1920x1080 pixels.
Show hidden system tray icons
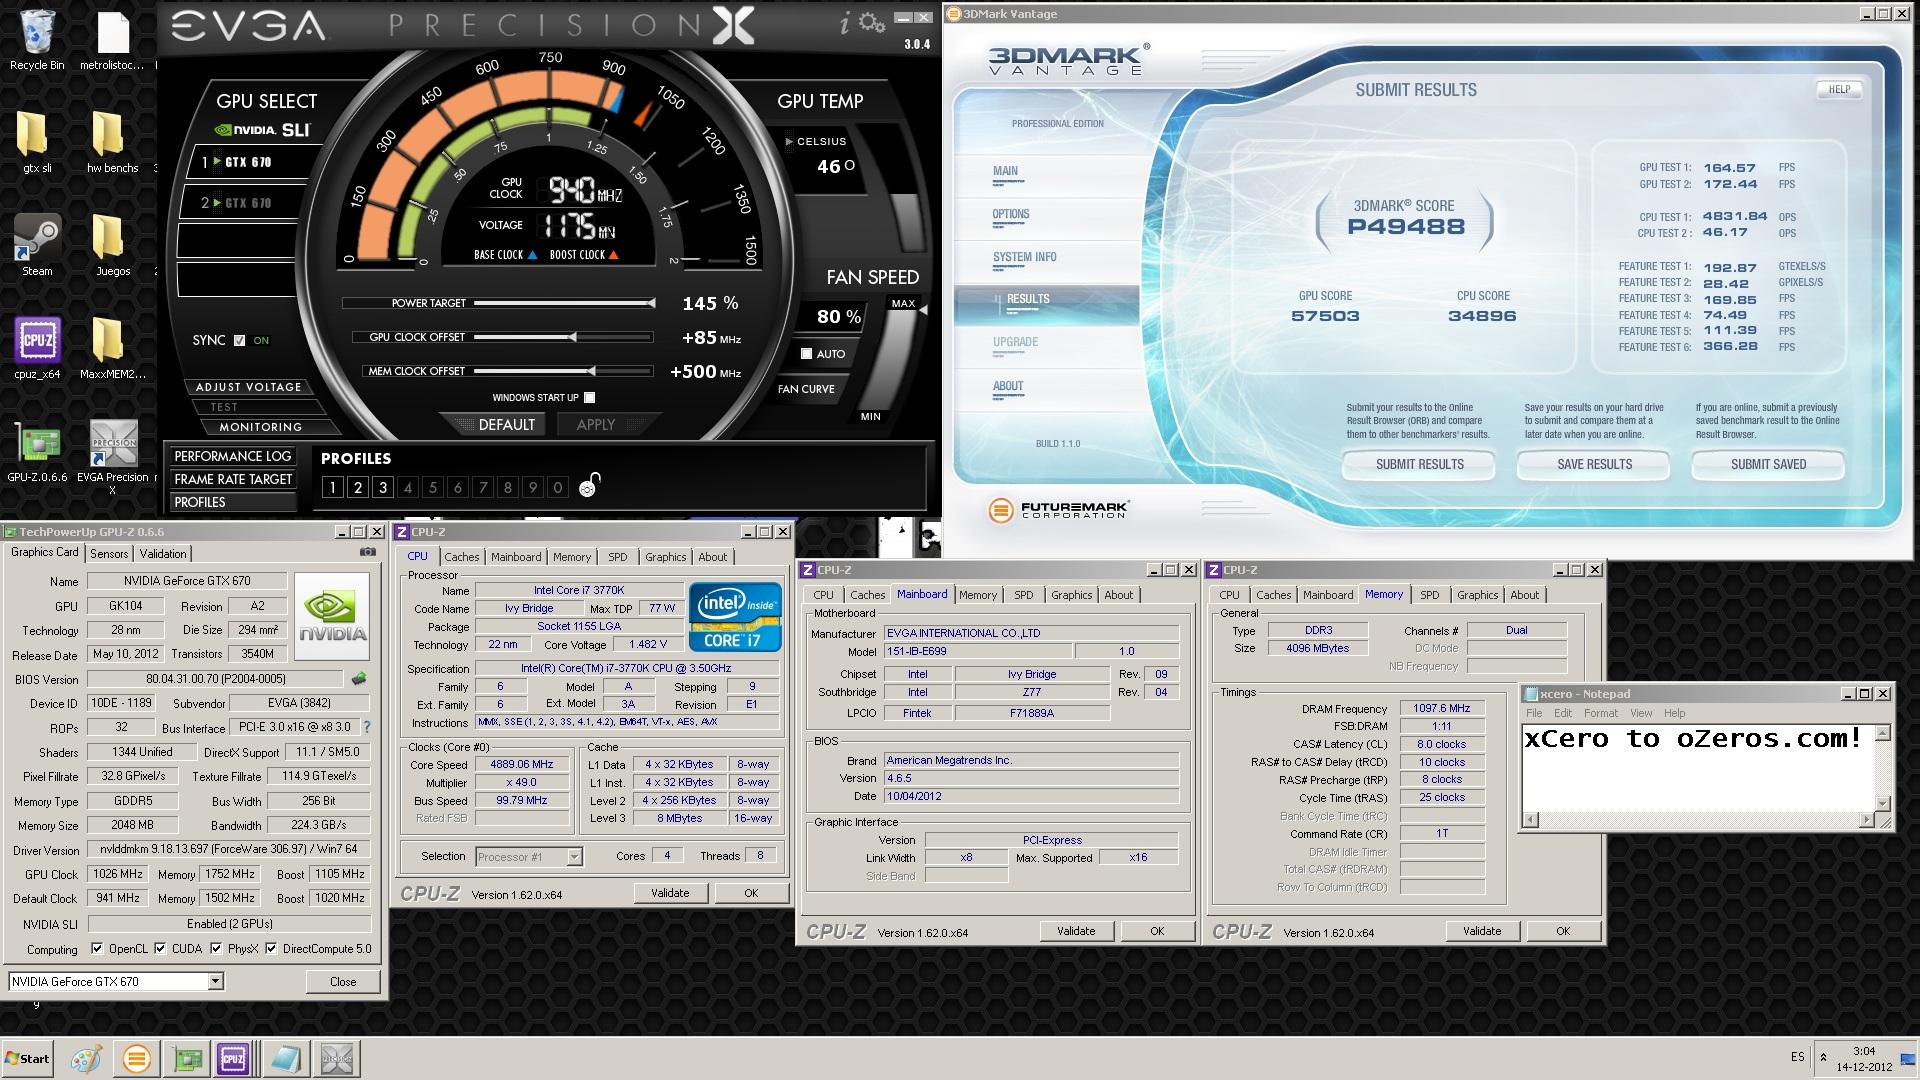click(1823, 1057)
